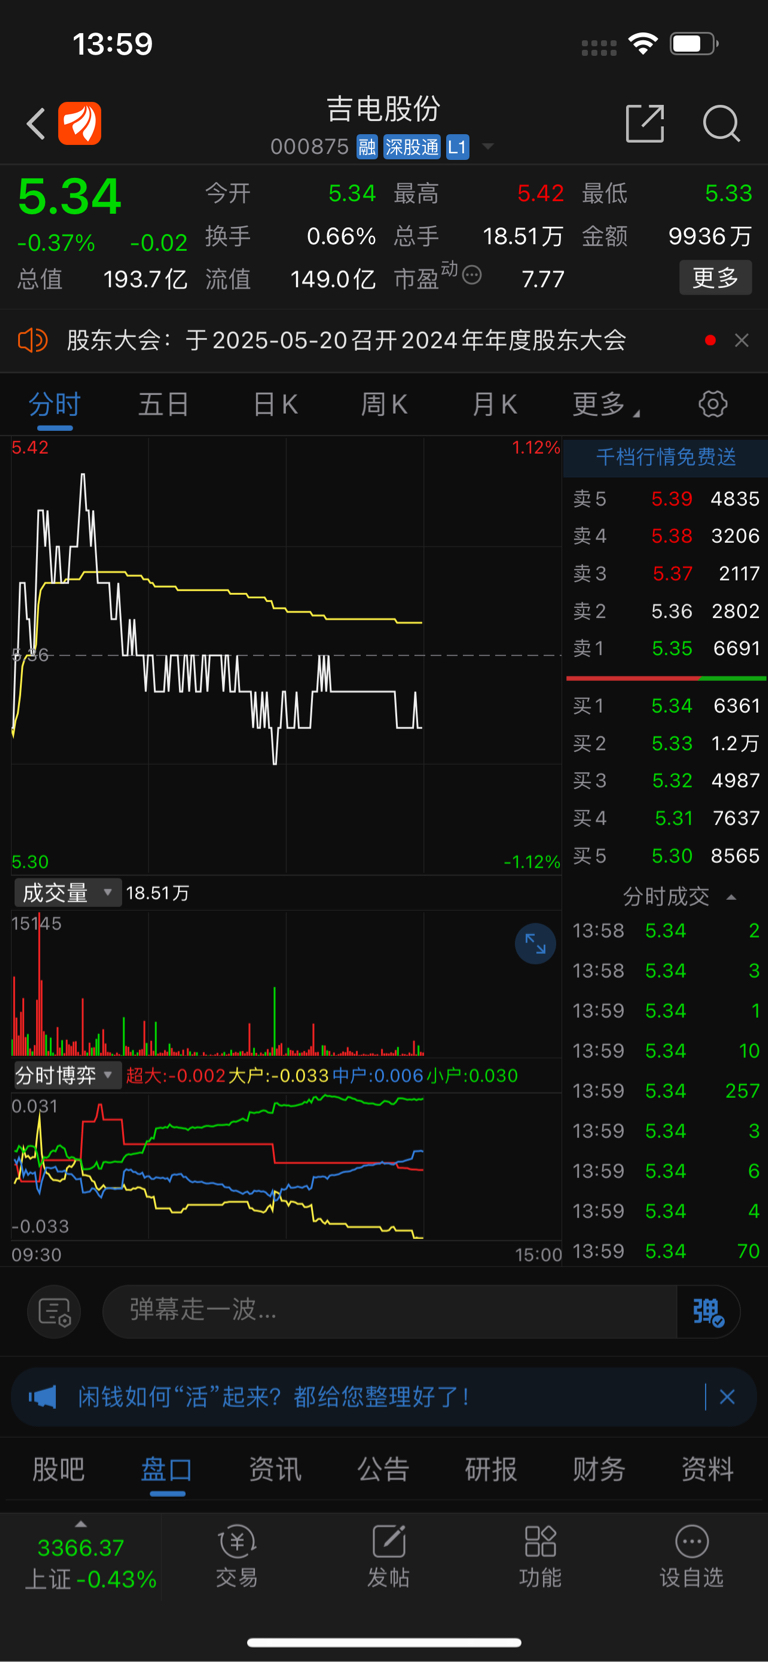Viewport: 768px width, 1662px height.
Task: Open the 分时博弈 indicator dropdown
Action: (x=67, y=1075)
